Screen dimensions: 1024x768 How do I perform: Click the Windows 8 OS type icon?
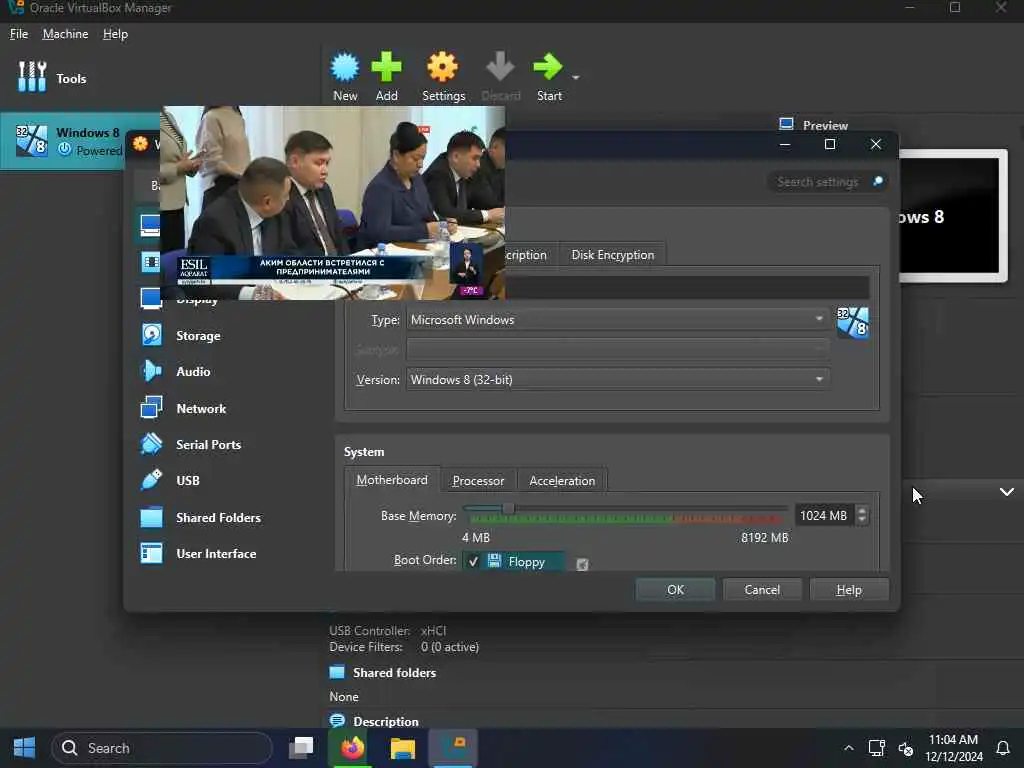[852, 323]
